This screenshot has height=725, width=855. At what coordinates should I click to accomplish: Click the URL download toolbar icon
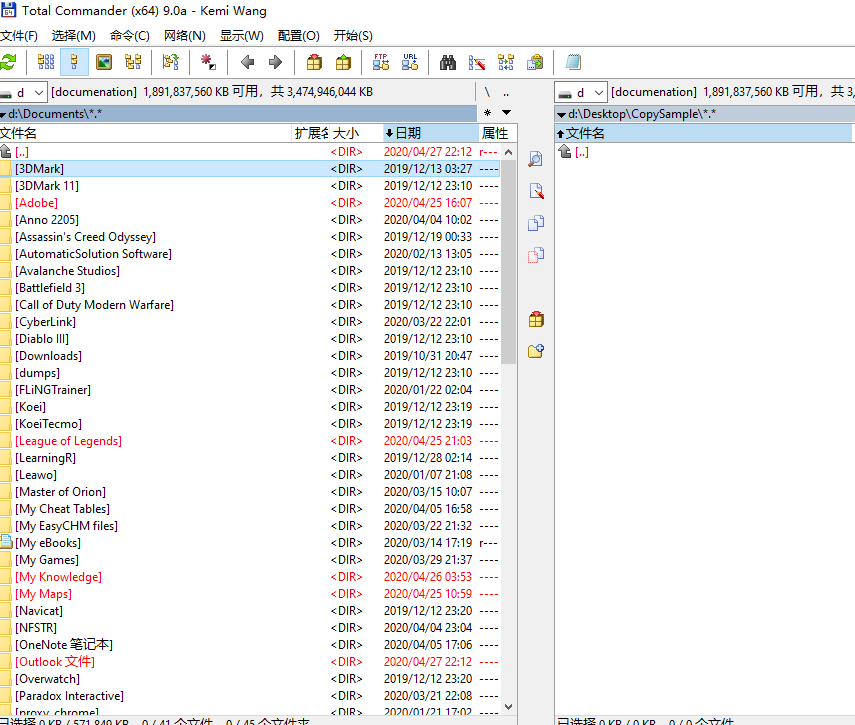(x=409, y=62)
